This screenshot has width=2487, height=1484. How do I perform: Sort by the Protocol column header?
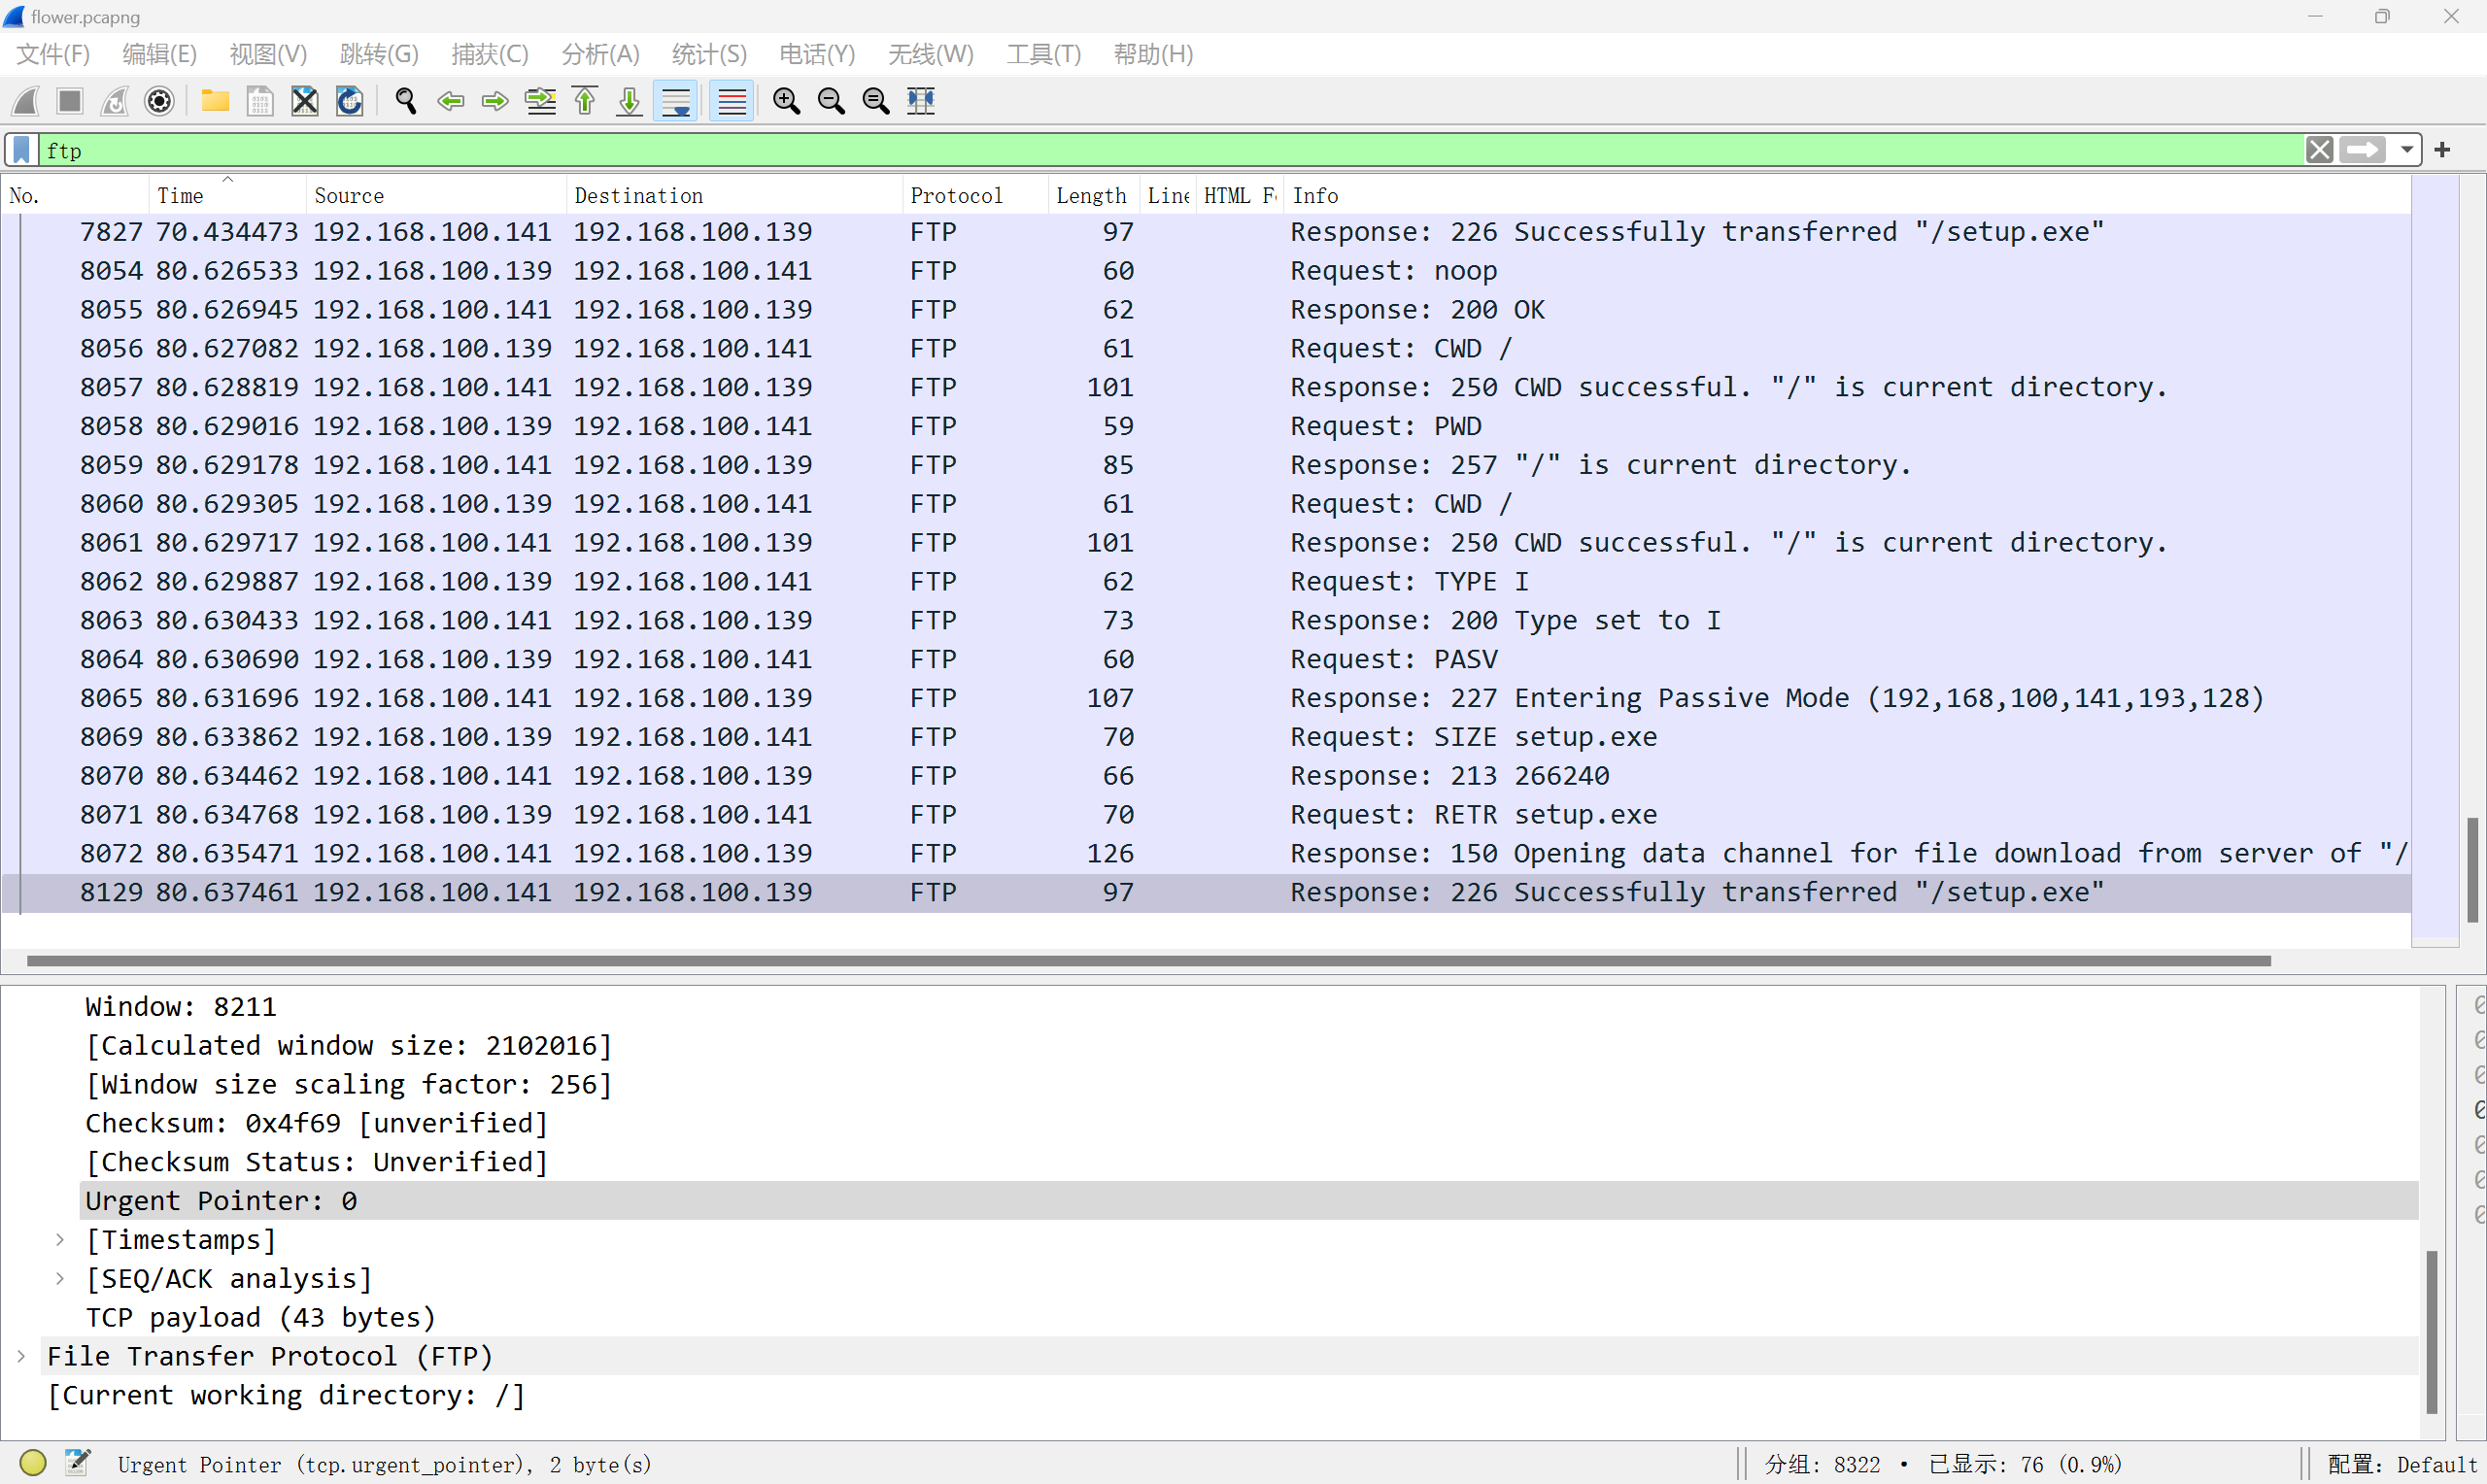(976, 196)
